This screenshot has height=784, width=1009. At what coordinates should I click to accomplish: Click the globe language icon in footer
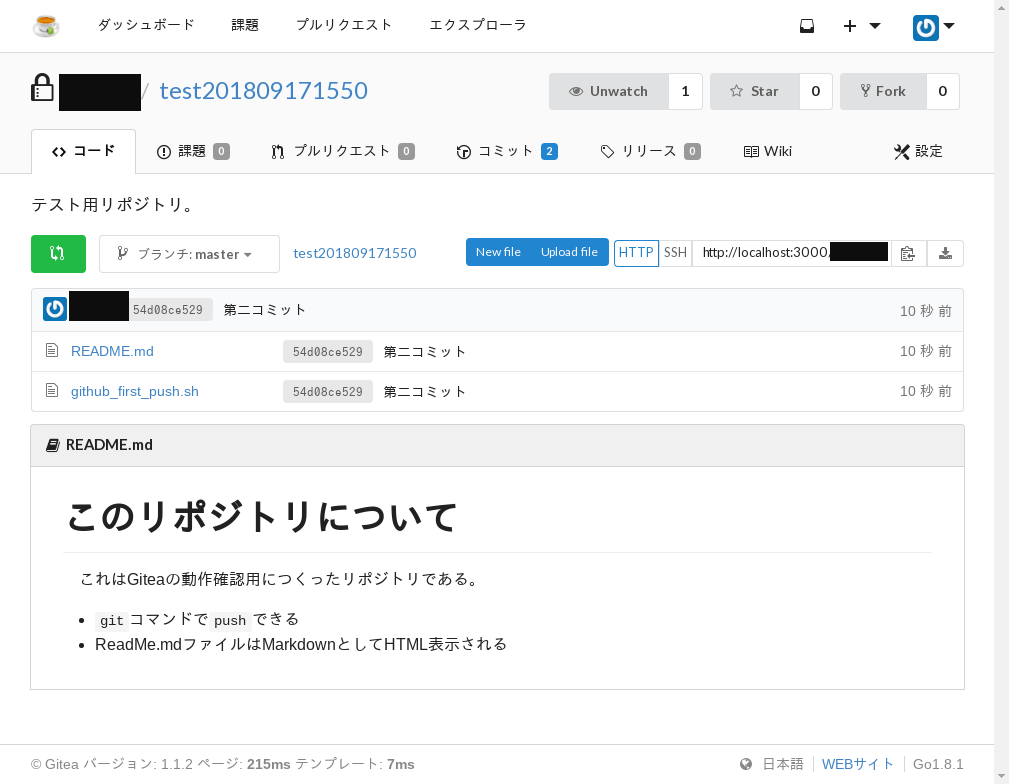pyautogui.click(x=746, y=764)
